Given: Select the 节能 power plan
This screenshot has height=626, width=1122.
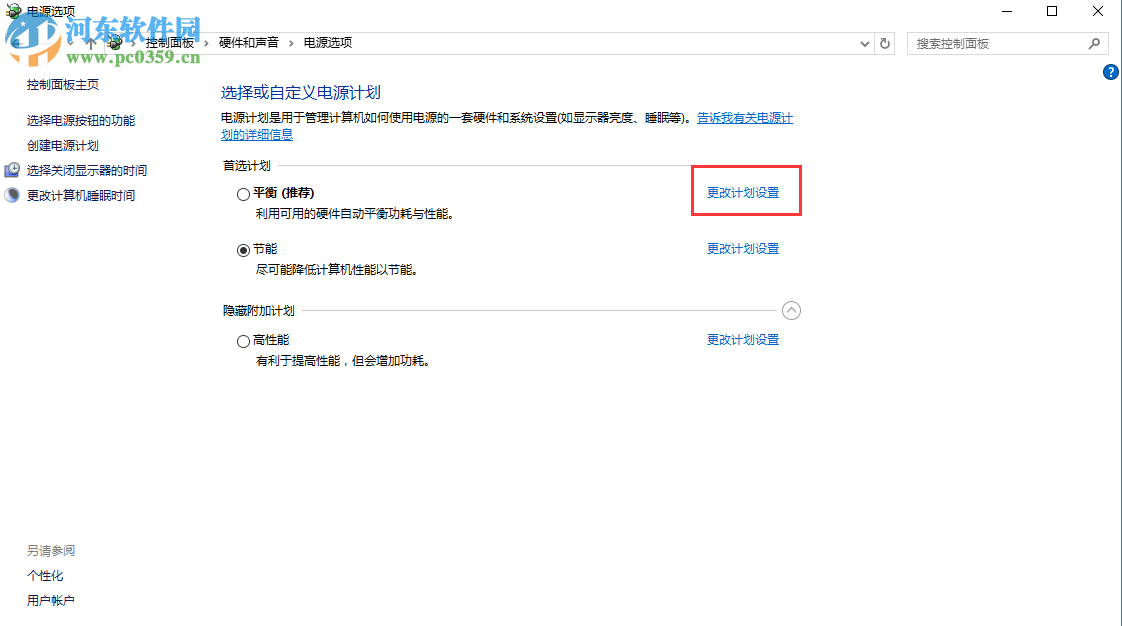Looking at the screenshot, I should (x=243, y=249).
